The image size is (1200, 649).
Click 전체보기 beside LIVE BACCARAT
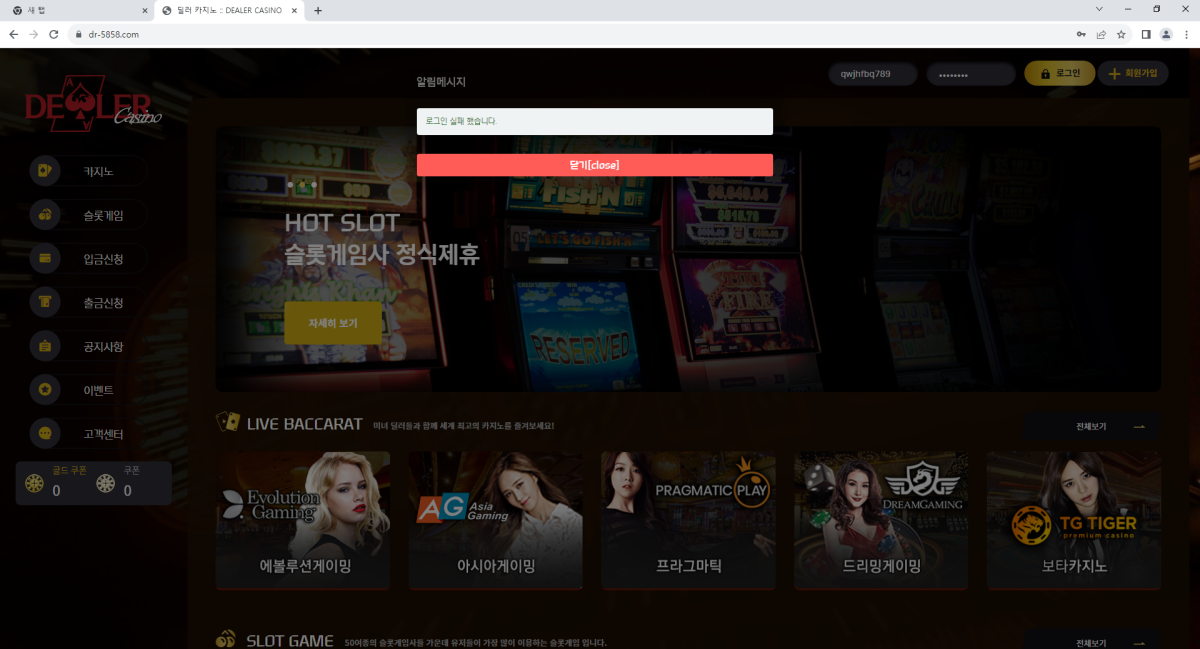coord(1092,426)
